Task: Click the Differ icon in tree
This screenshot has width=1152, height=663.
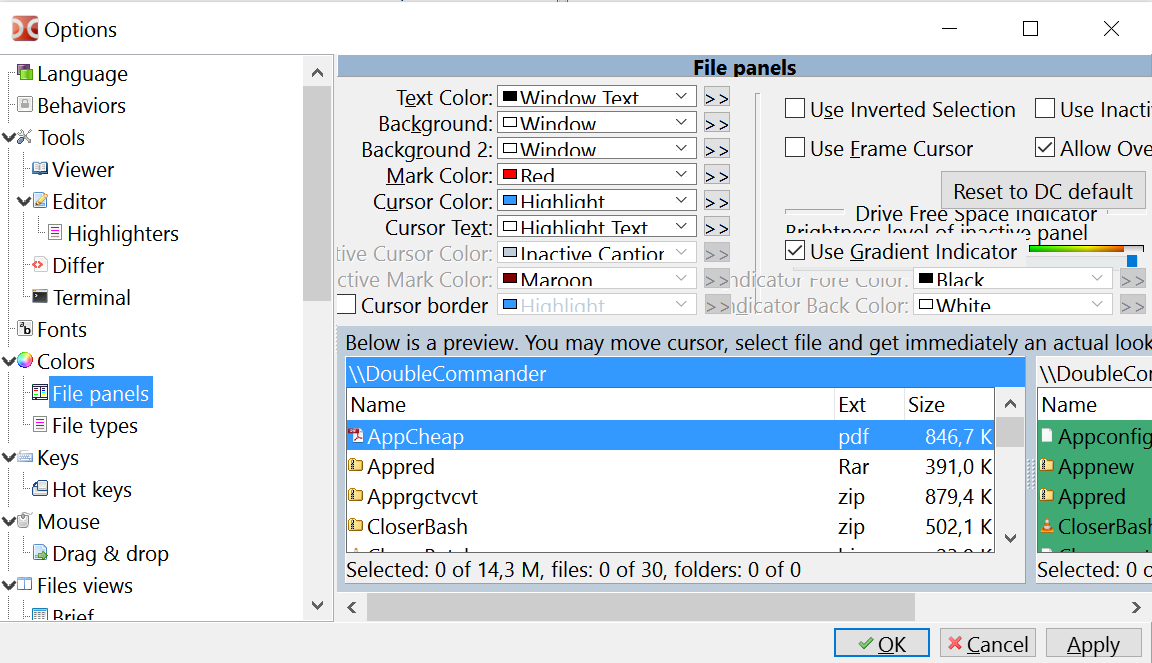Action: pos(40,266)
